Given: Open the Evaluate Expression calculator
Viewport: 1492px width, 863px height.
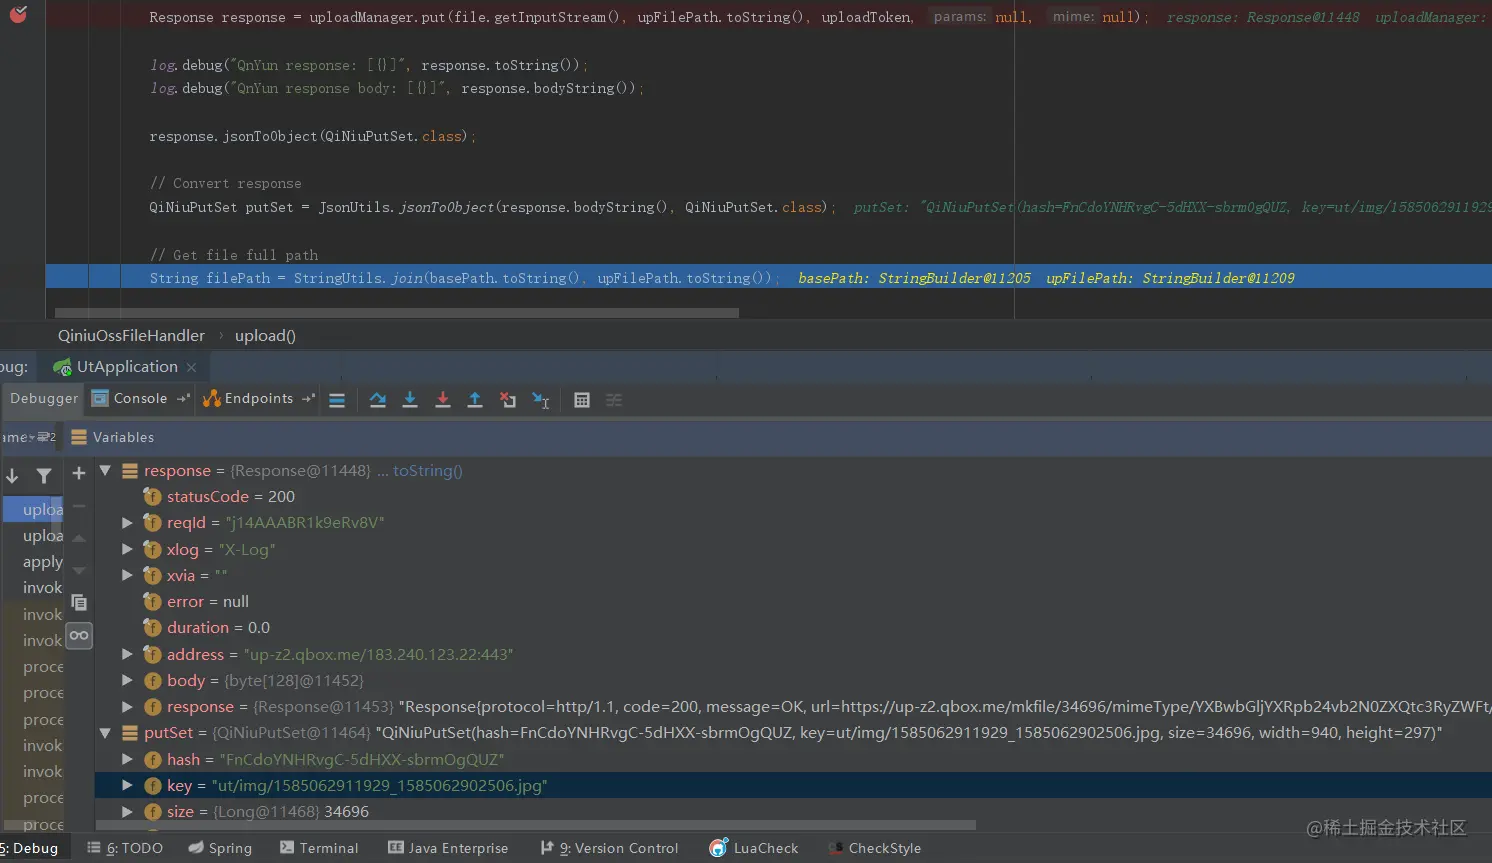Looking at the screenshot, I should coord(582,400).
